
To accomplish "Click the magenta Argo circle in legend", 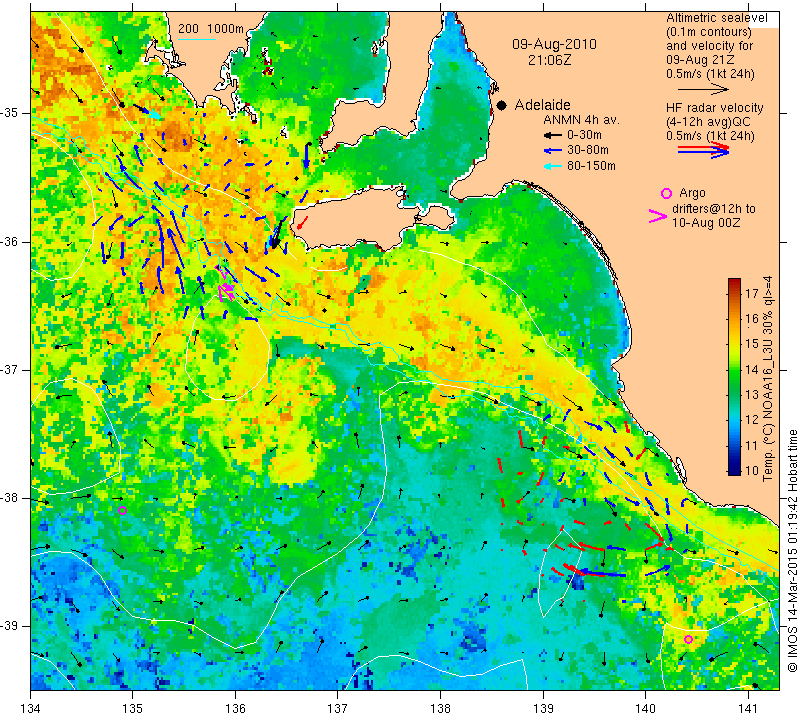I will (x=666, y=193).
